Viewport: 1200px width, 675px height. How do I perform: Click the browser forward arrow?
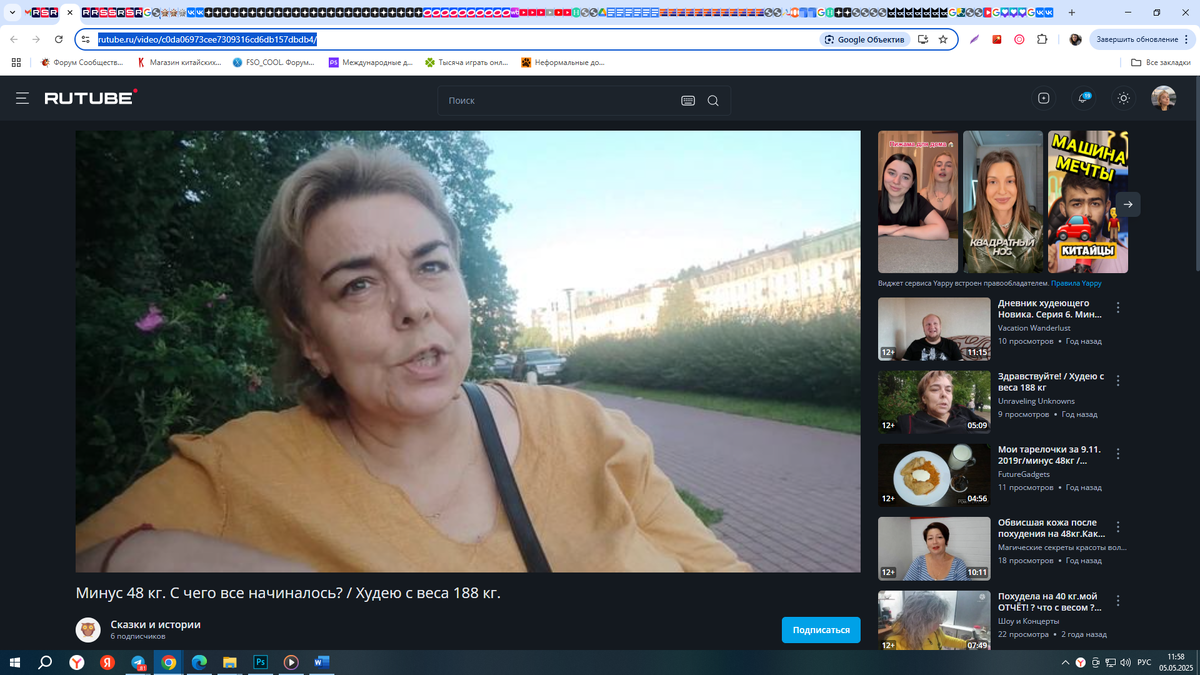pyautogui.click(x=36, y=39)
